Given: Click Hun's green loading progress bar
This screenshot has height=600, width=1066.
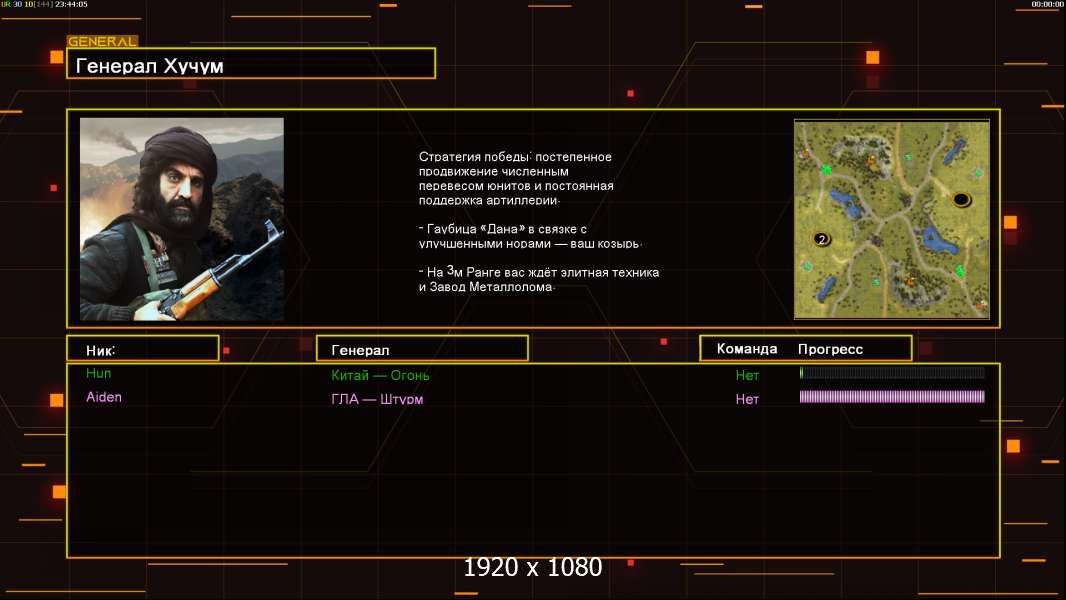Looking at the screenshot, I should pos(892,372).
